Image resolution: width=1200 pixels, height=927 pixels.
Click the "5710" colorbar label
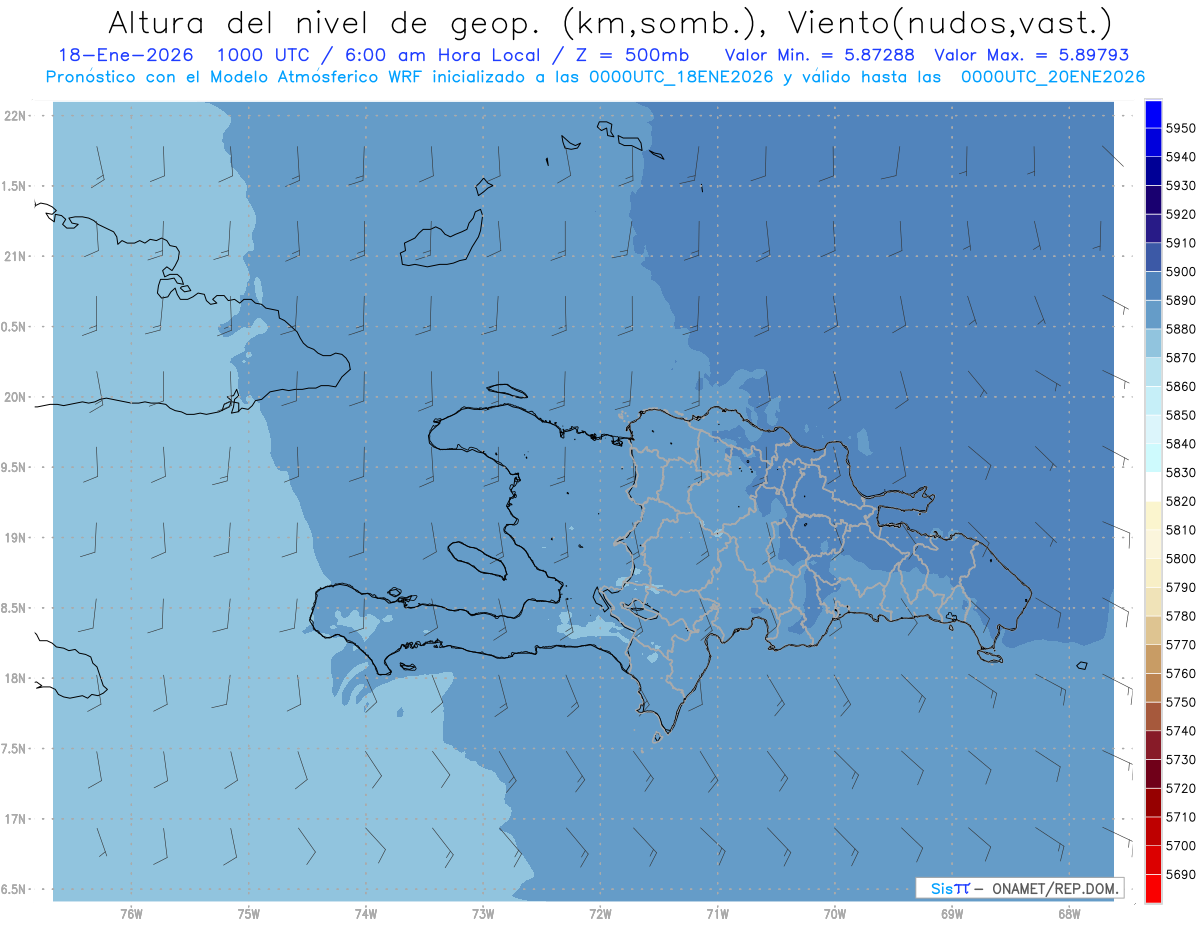coord(1180,817)
